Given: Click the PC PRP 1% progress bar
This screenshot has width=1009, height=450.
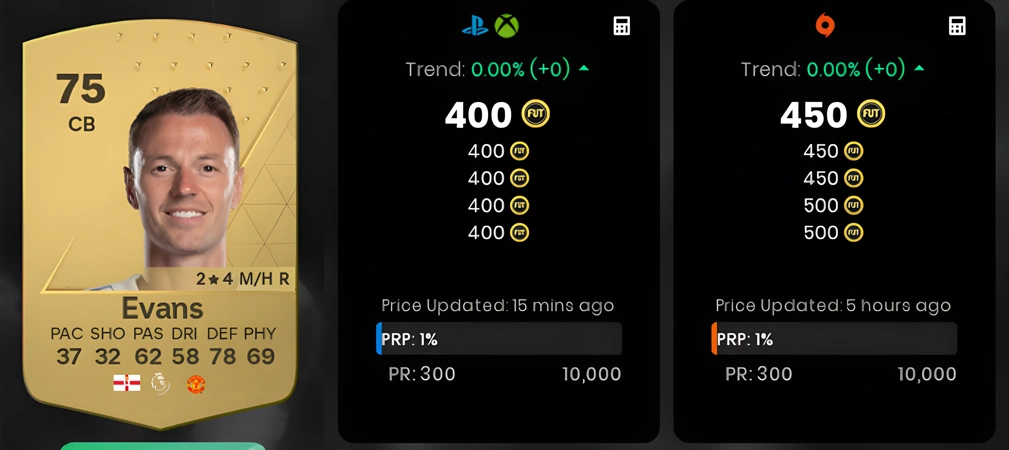Looking at the screenshot, I should 834,339.
